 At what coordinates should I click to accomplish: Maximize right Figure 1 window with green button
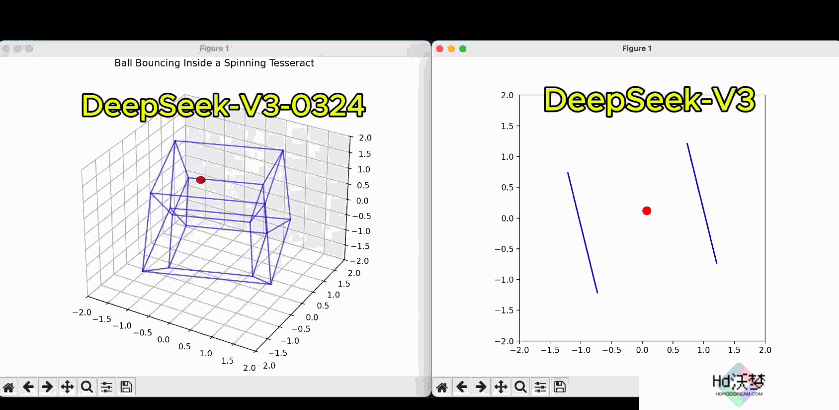(x=463, y=49)
